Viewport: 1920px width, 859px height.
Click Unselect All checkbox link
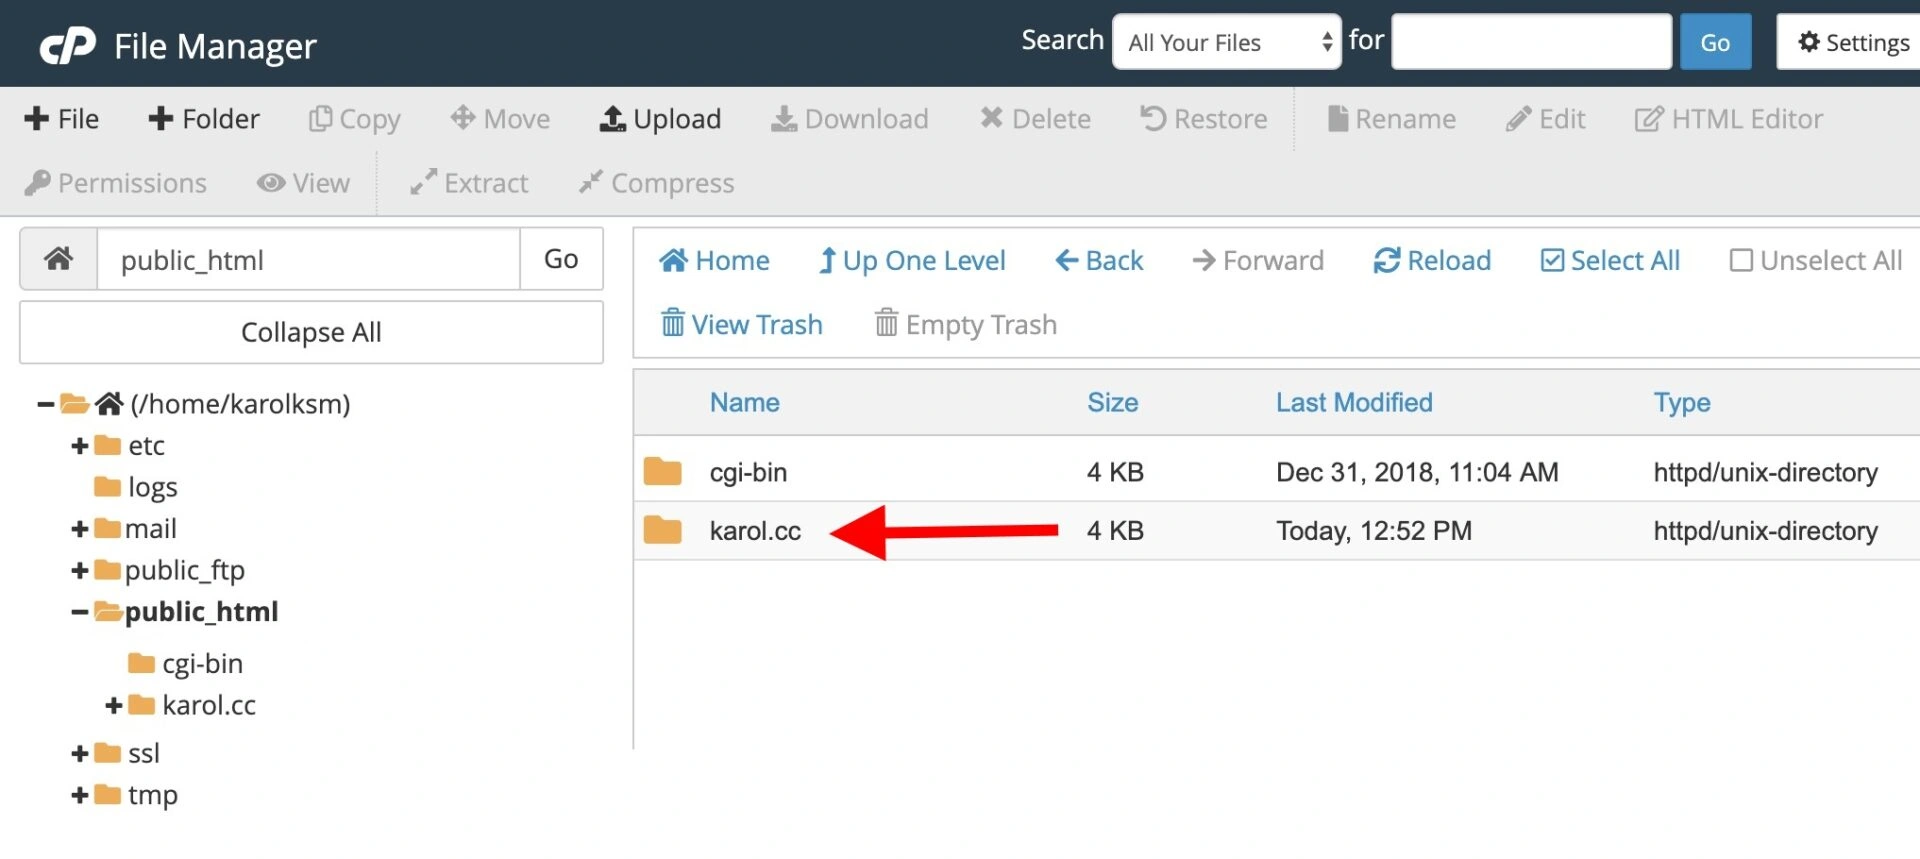coord(1815,260)
